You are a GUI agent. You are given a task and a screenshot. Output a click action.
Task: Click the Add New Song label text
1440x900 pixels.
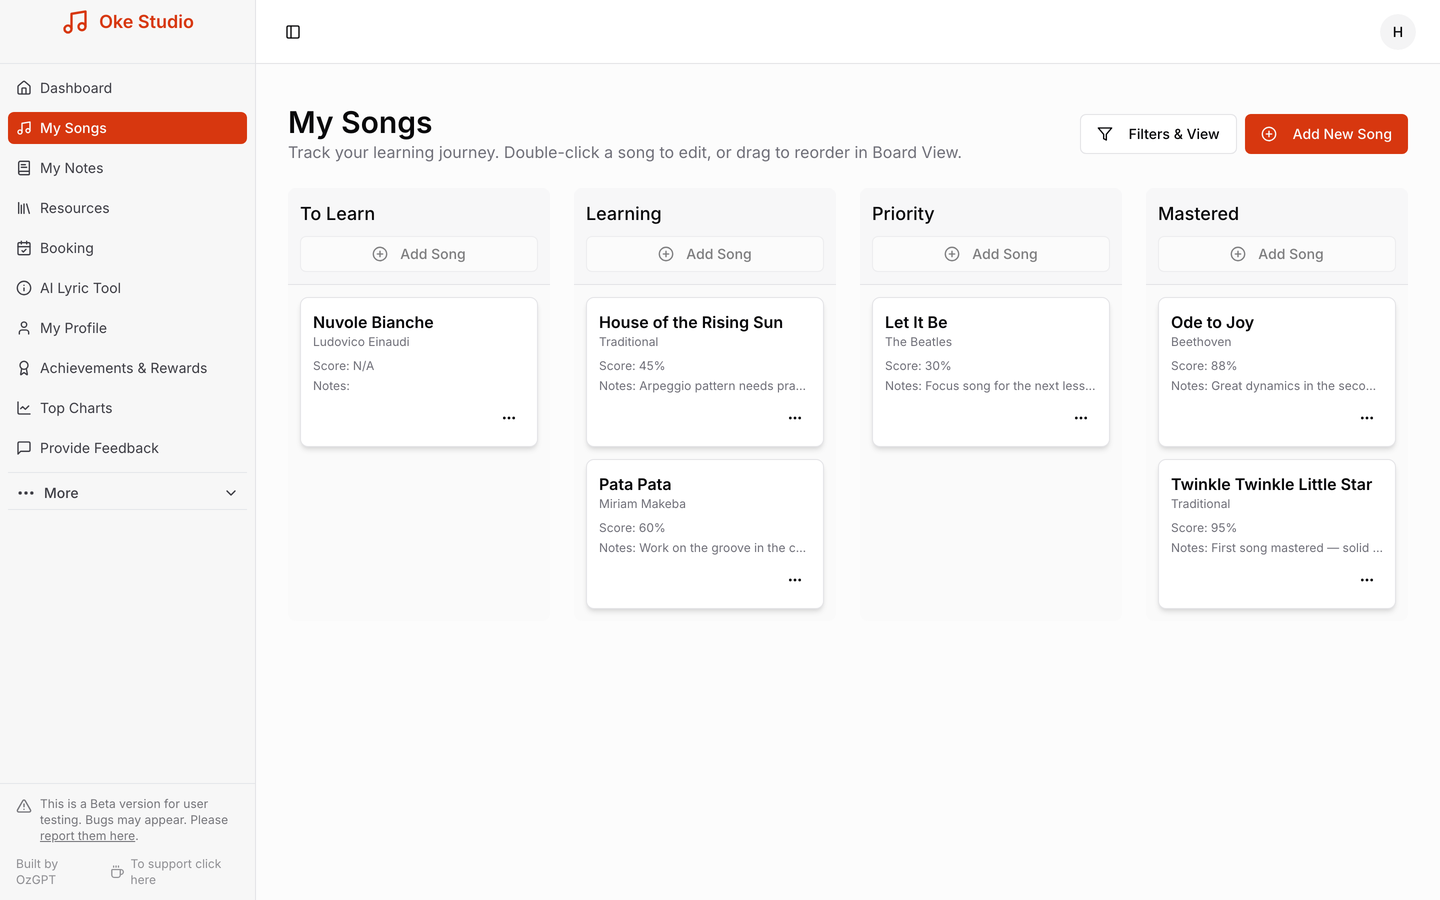click(1342, 134)
